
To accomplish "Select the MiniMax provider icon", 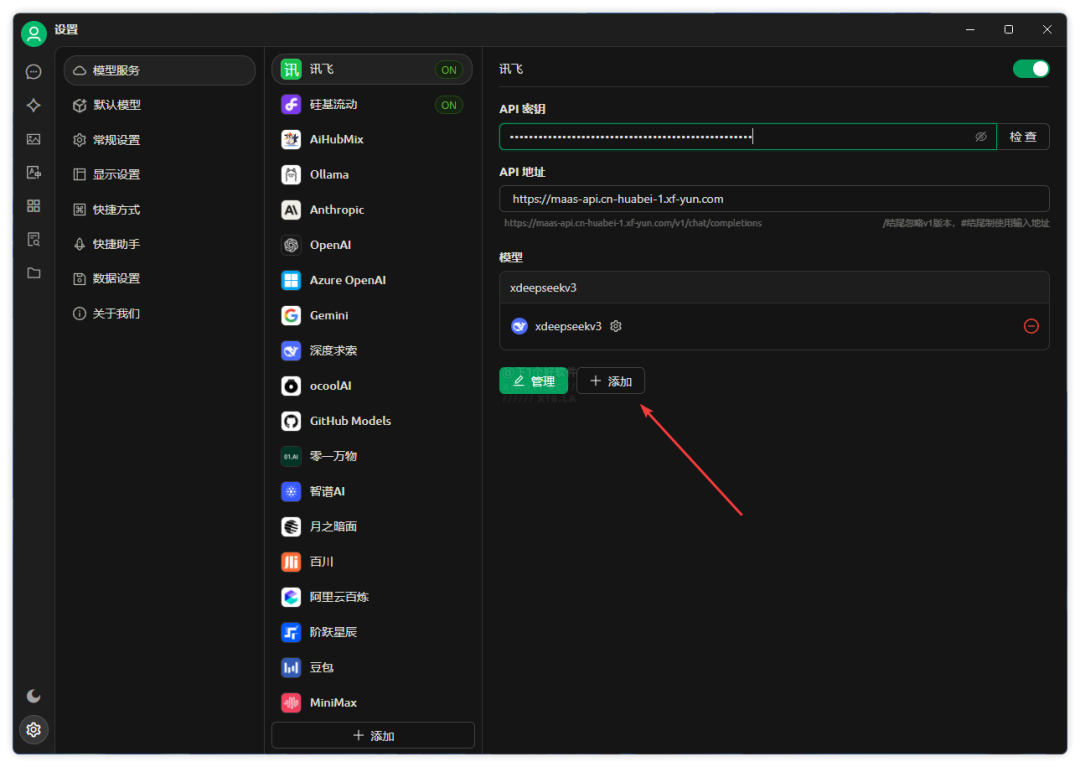I will tap(291, 702).
